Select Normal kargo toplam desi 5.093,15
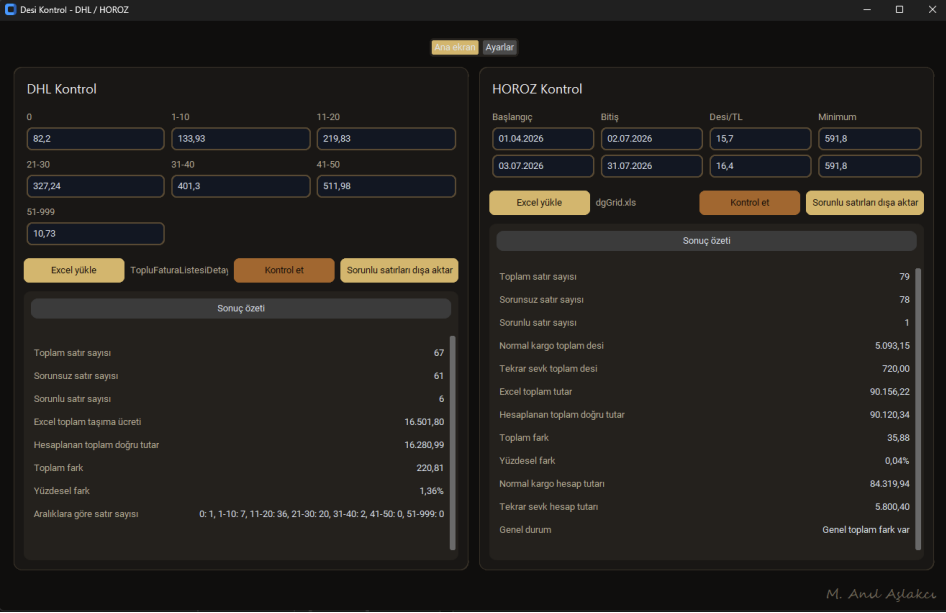The height and width of the screenshot is (613, 946). point(892,346)
